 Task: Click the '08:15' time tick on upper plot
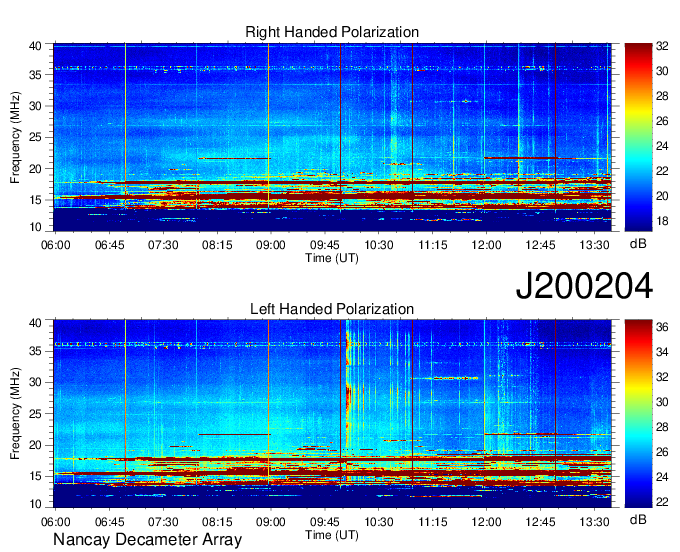(217, 245)
